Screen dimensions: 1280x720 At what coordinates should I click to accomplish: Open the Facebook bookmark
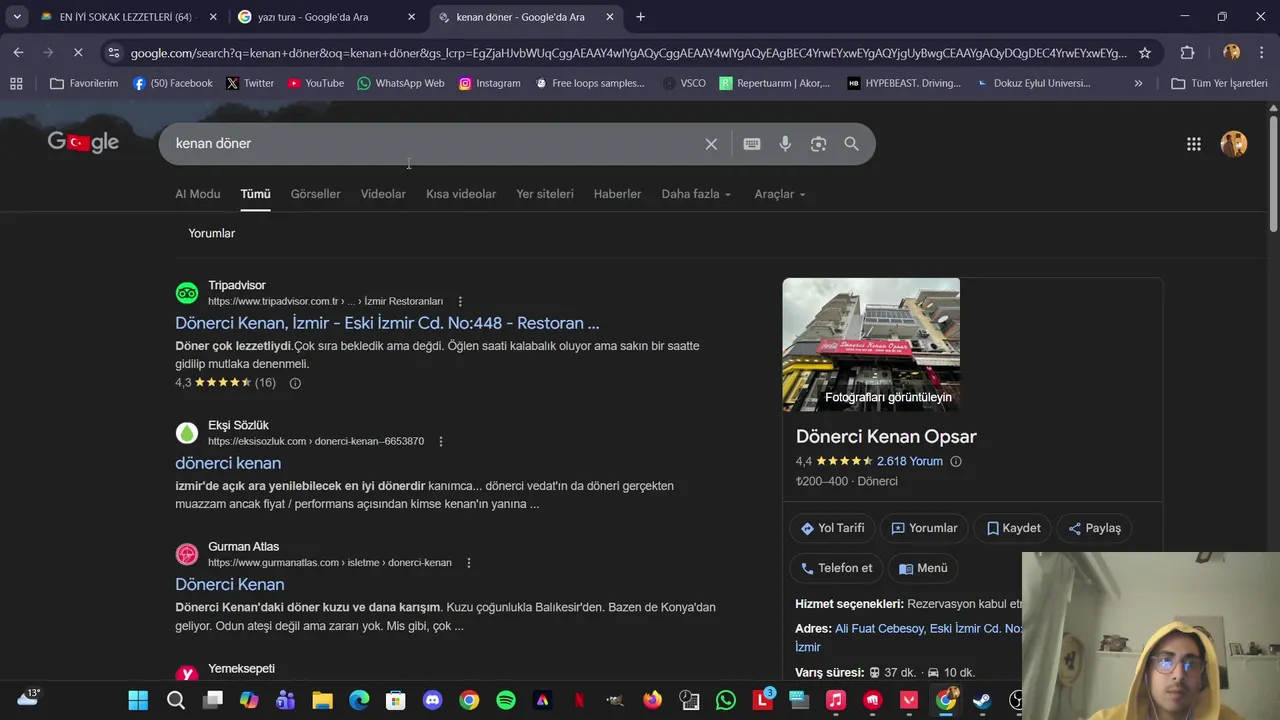point(173,83)
